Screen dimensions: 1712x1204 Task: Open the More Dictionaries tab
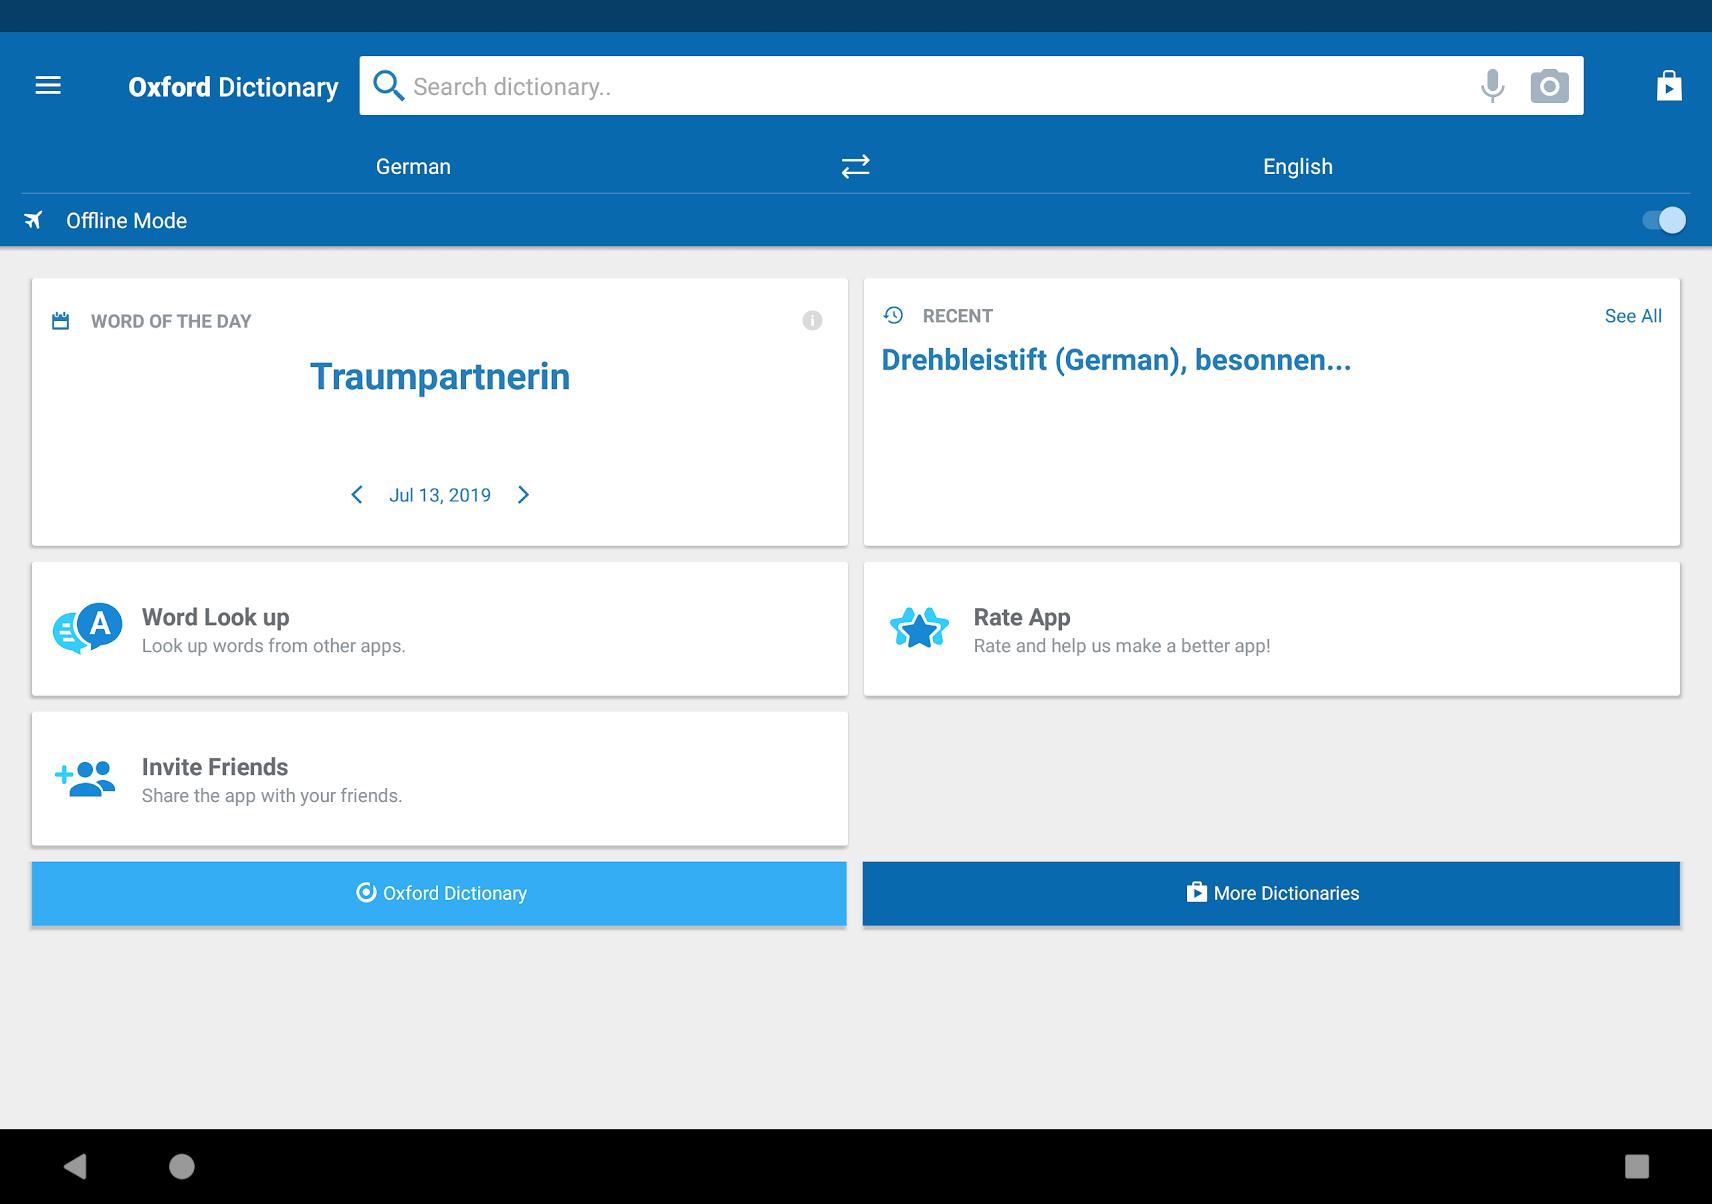point(1271,893)
